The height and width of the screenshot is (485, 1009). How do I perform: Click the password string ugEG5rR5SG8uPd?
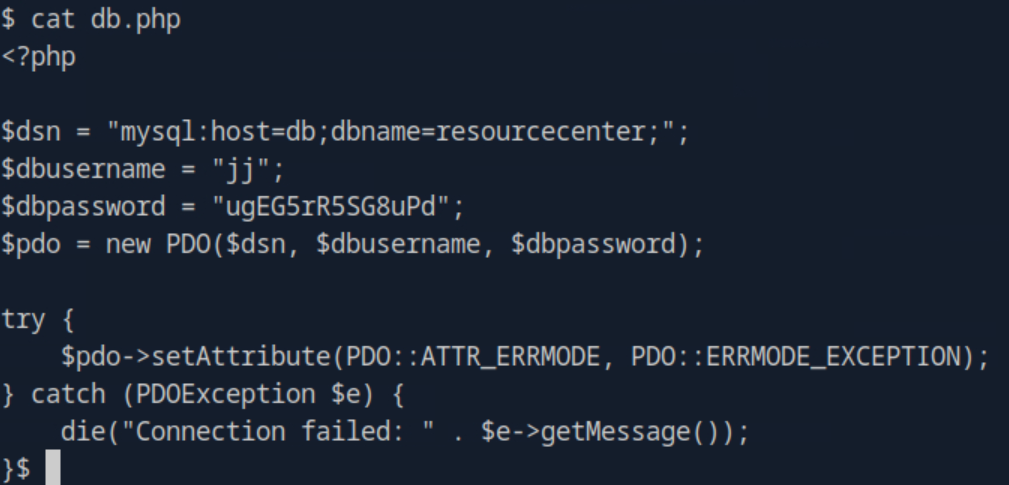point(338,207)
